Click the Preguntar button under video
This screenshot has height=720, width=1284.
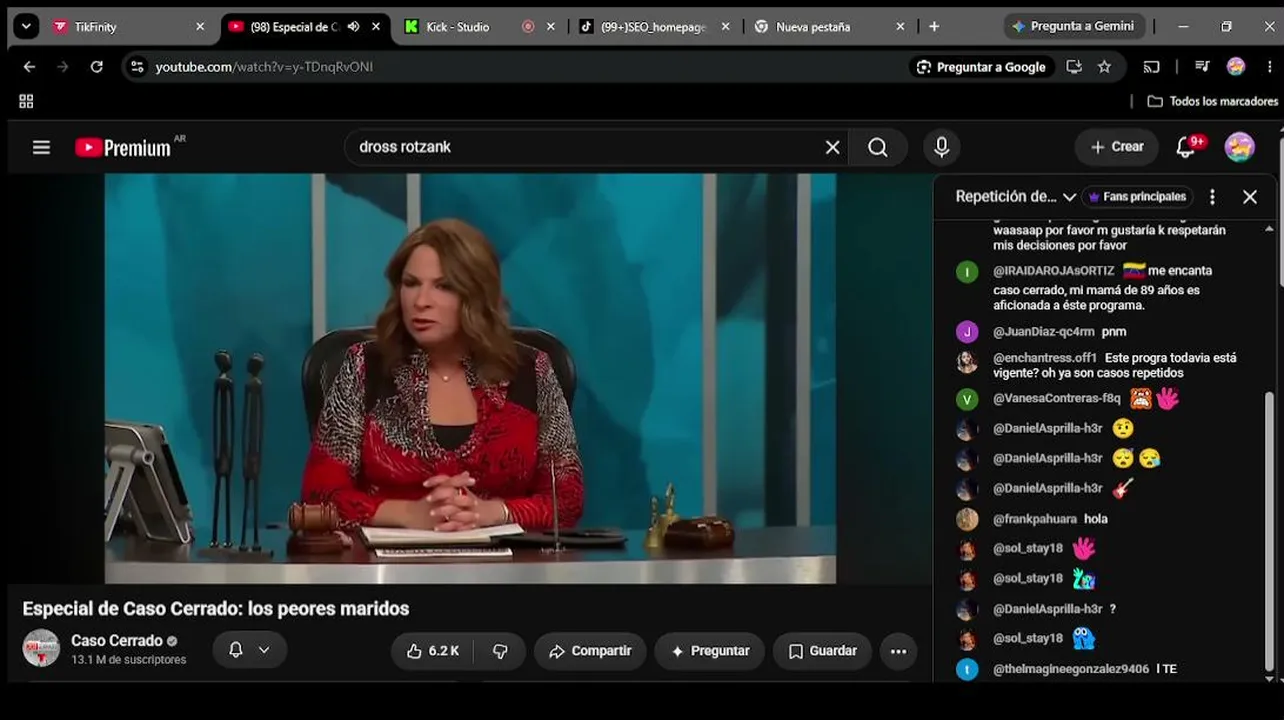[710, 651]
